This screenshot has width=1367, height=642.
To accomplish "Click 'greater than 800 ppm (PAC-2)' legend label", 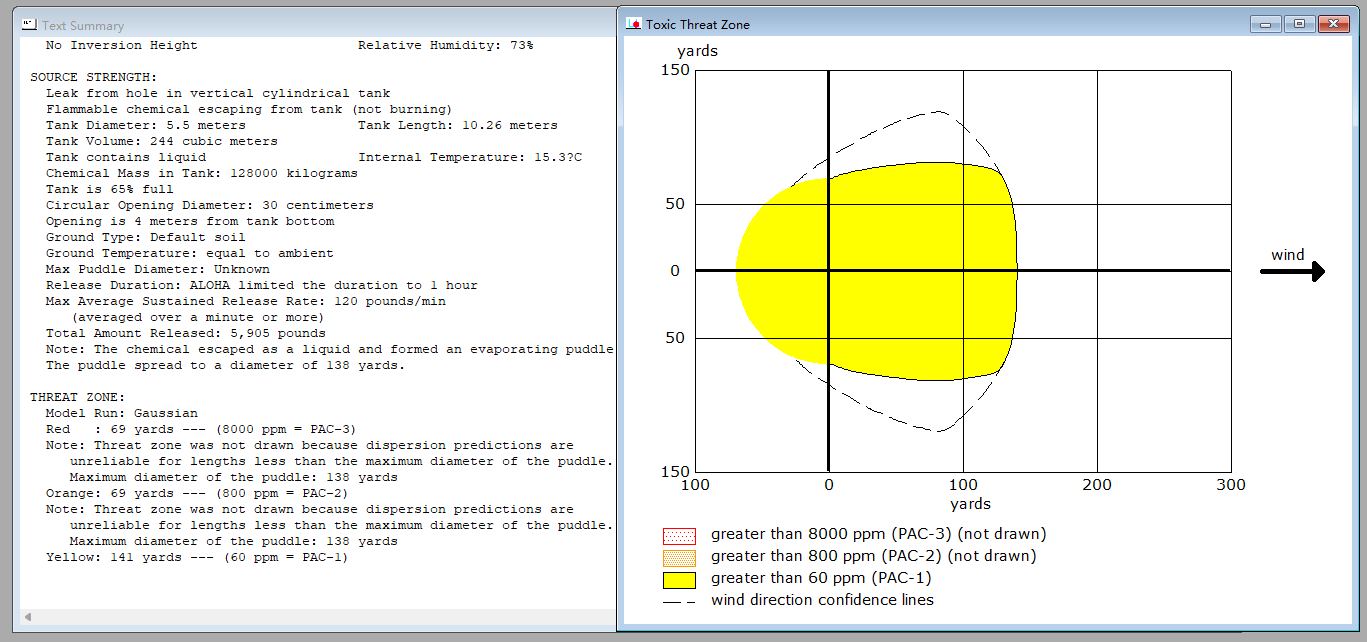I will 873,556.
